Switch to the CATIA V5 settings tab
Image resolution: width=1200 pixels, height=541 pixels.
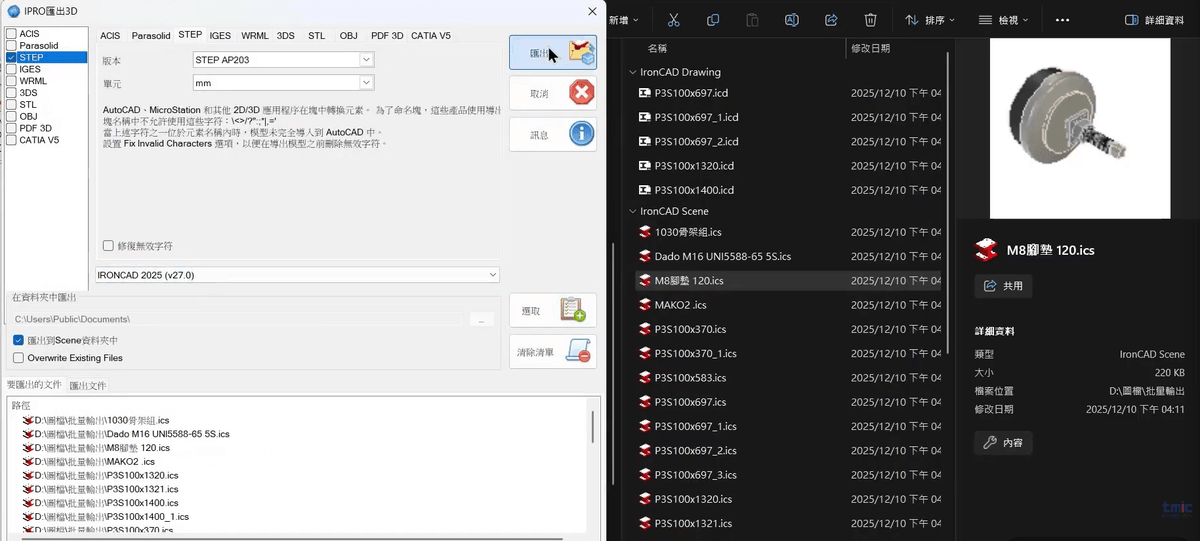(x=431, y=35)
